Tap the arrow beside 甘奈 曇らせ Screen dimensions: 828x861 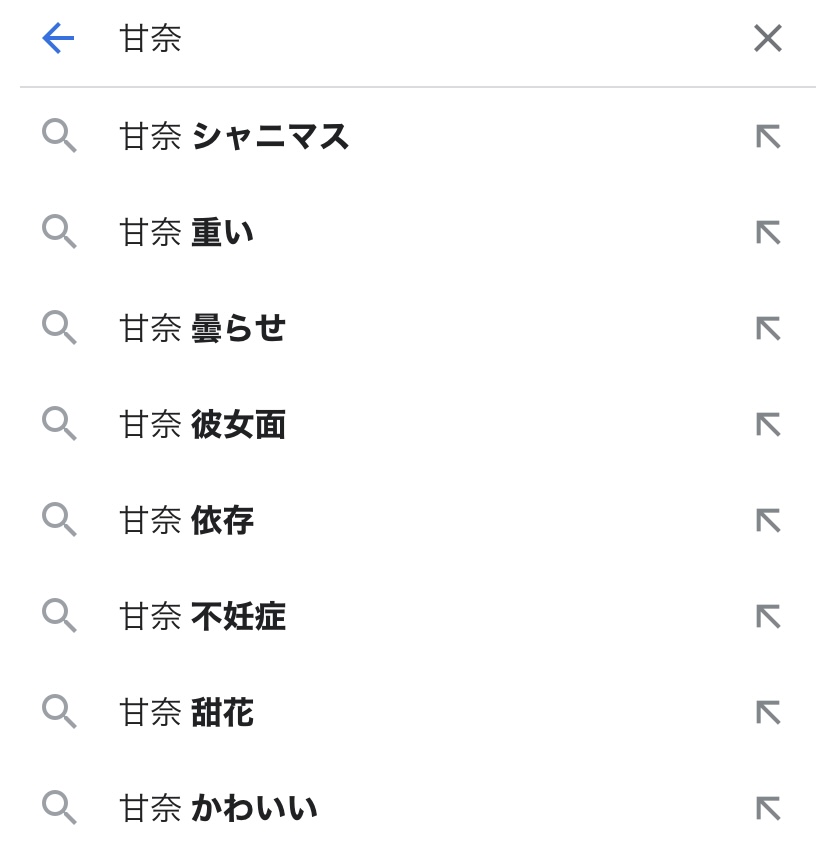pos(768,329)
